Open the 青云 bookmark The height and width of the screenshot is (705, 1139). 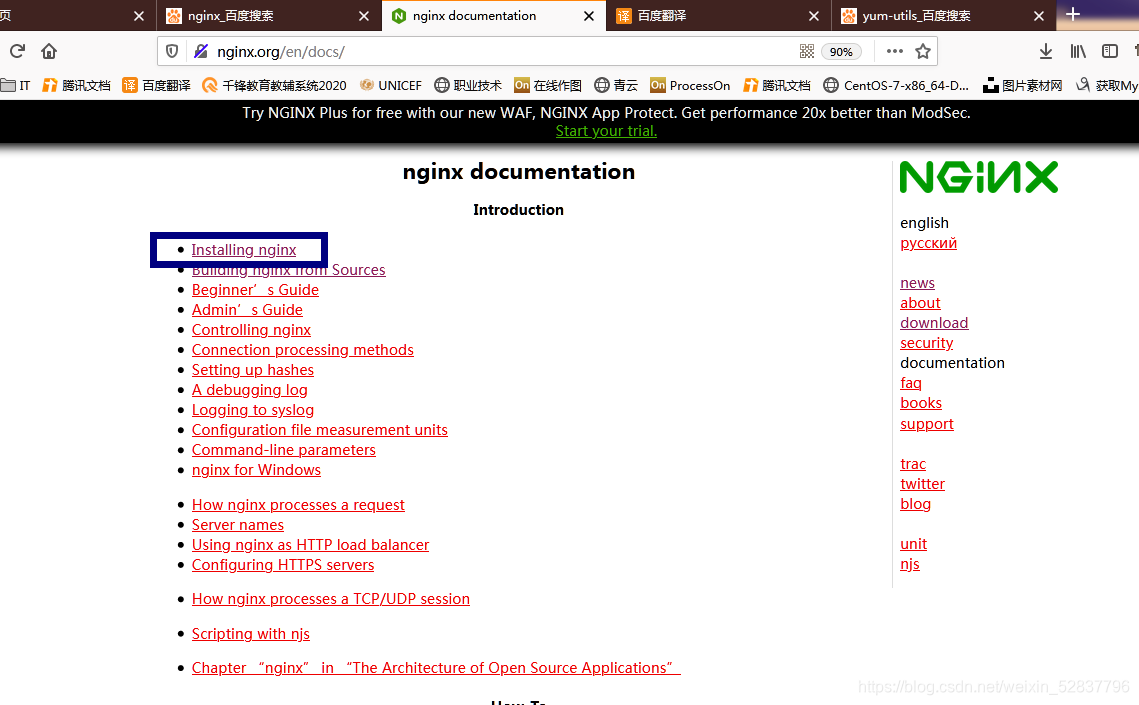click(x=616, y=86)
